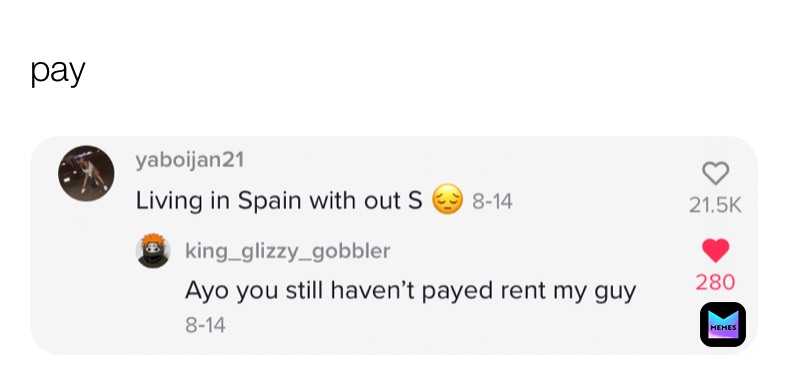Viewport: 788px width, 385px height.
Task: Open the king_glizzy_gobbler username link
Action: click(287, 251)
